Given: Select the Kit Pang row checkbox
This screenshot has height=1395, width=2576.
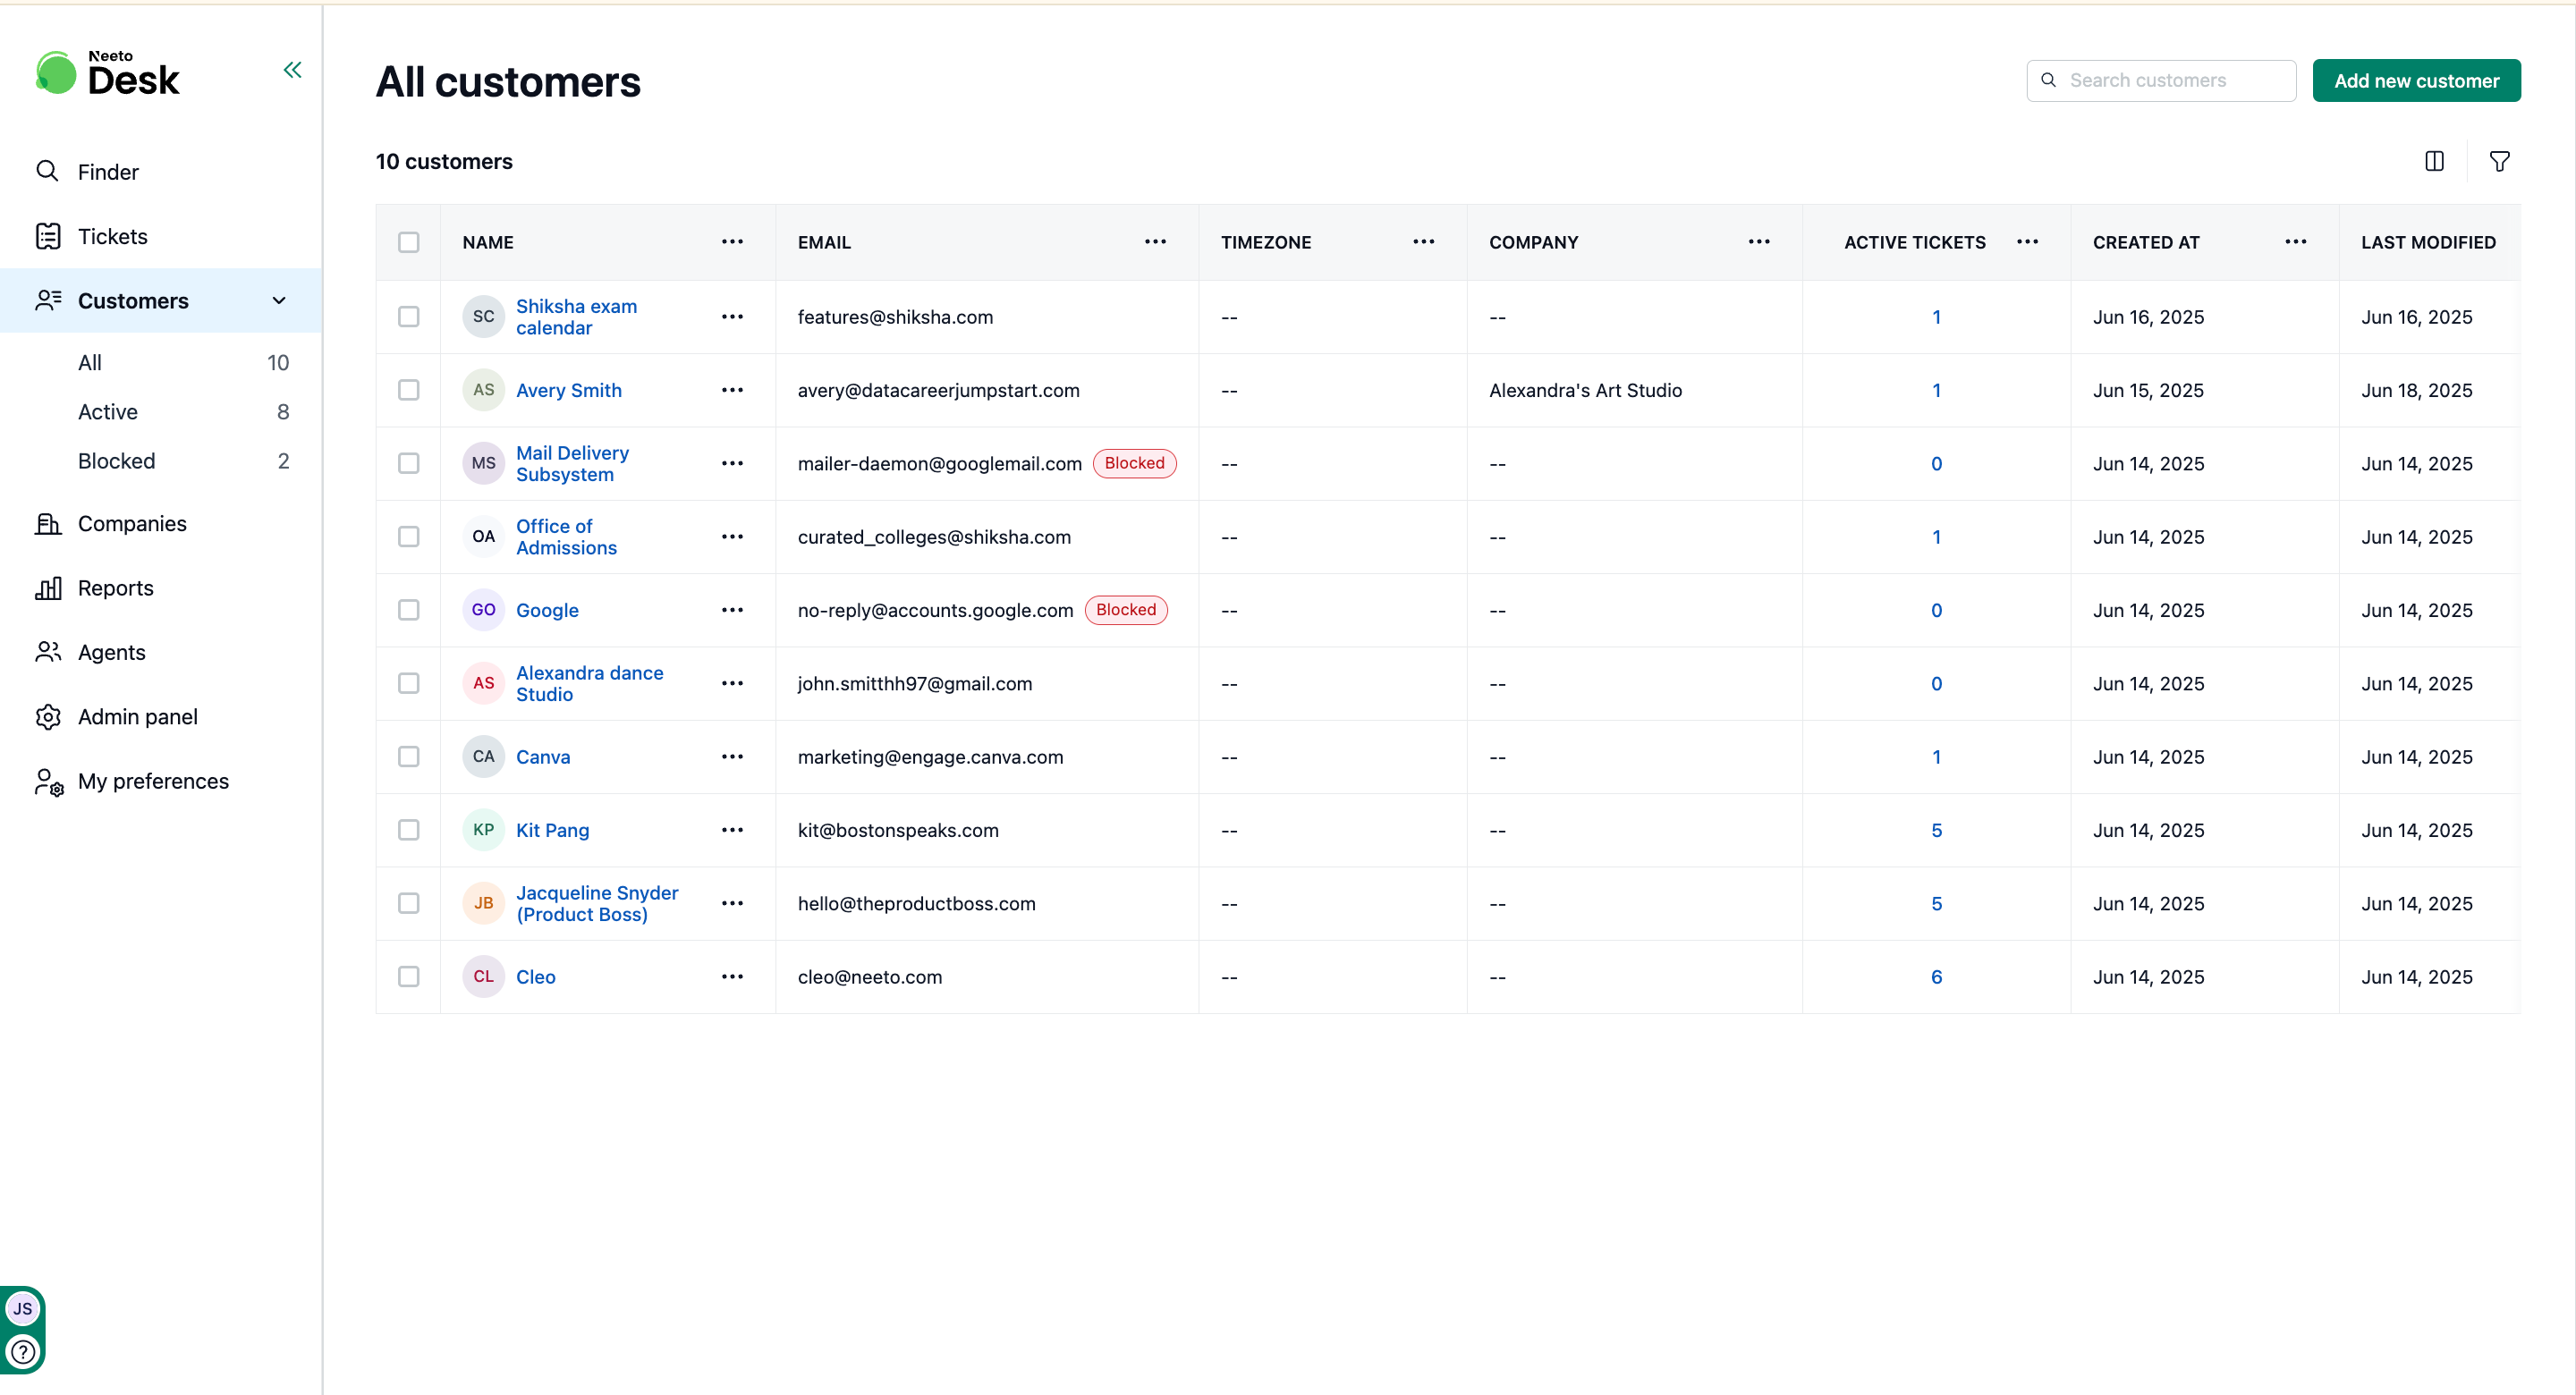Looking at the screenshot, I should (408, 830).
